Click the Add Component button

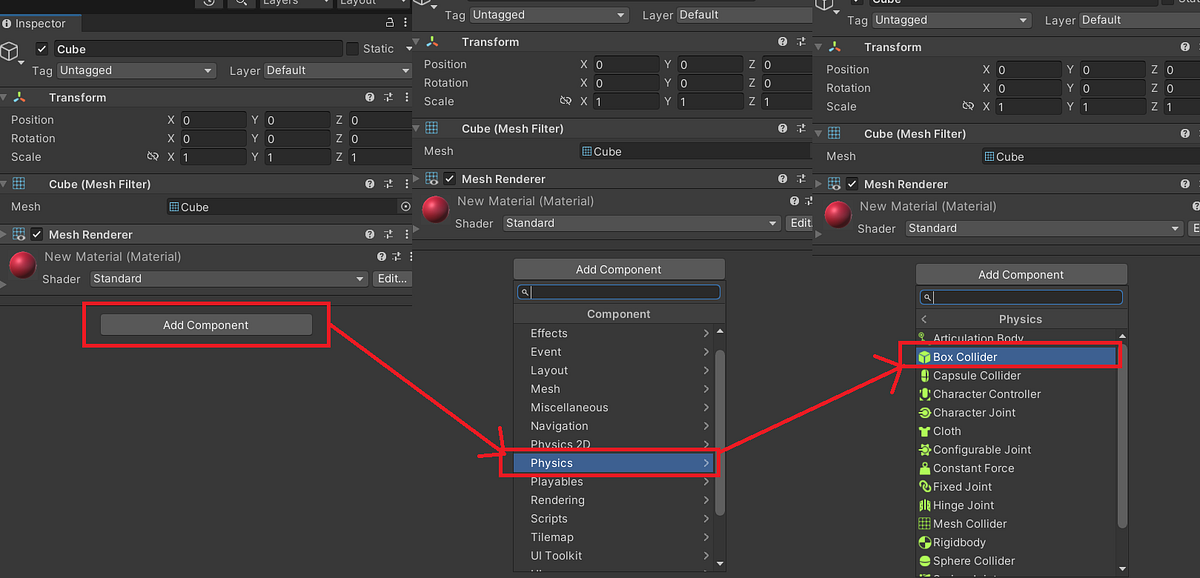(205, 325)
